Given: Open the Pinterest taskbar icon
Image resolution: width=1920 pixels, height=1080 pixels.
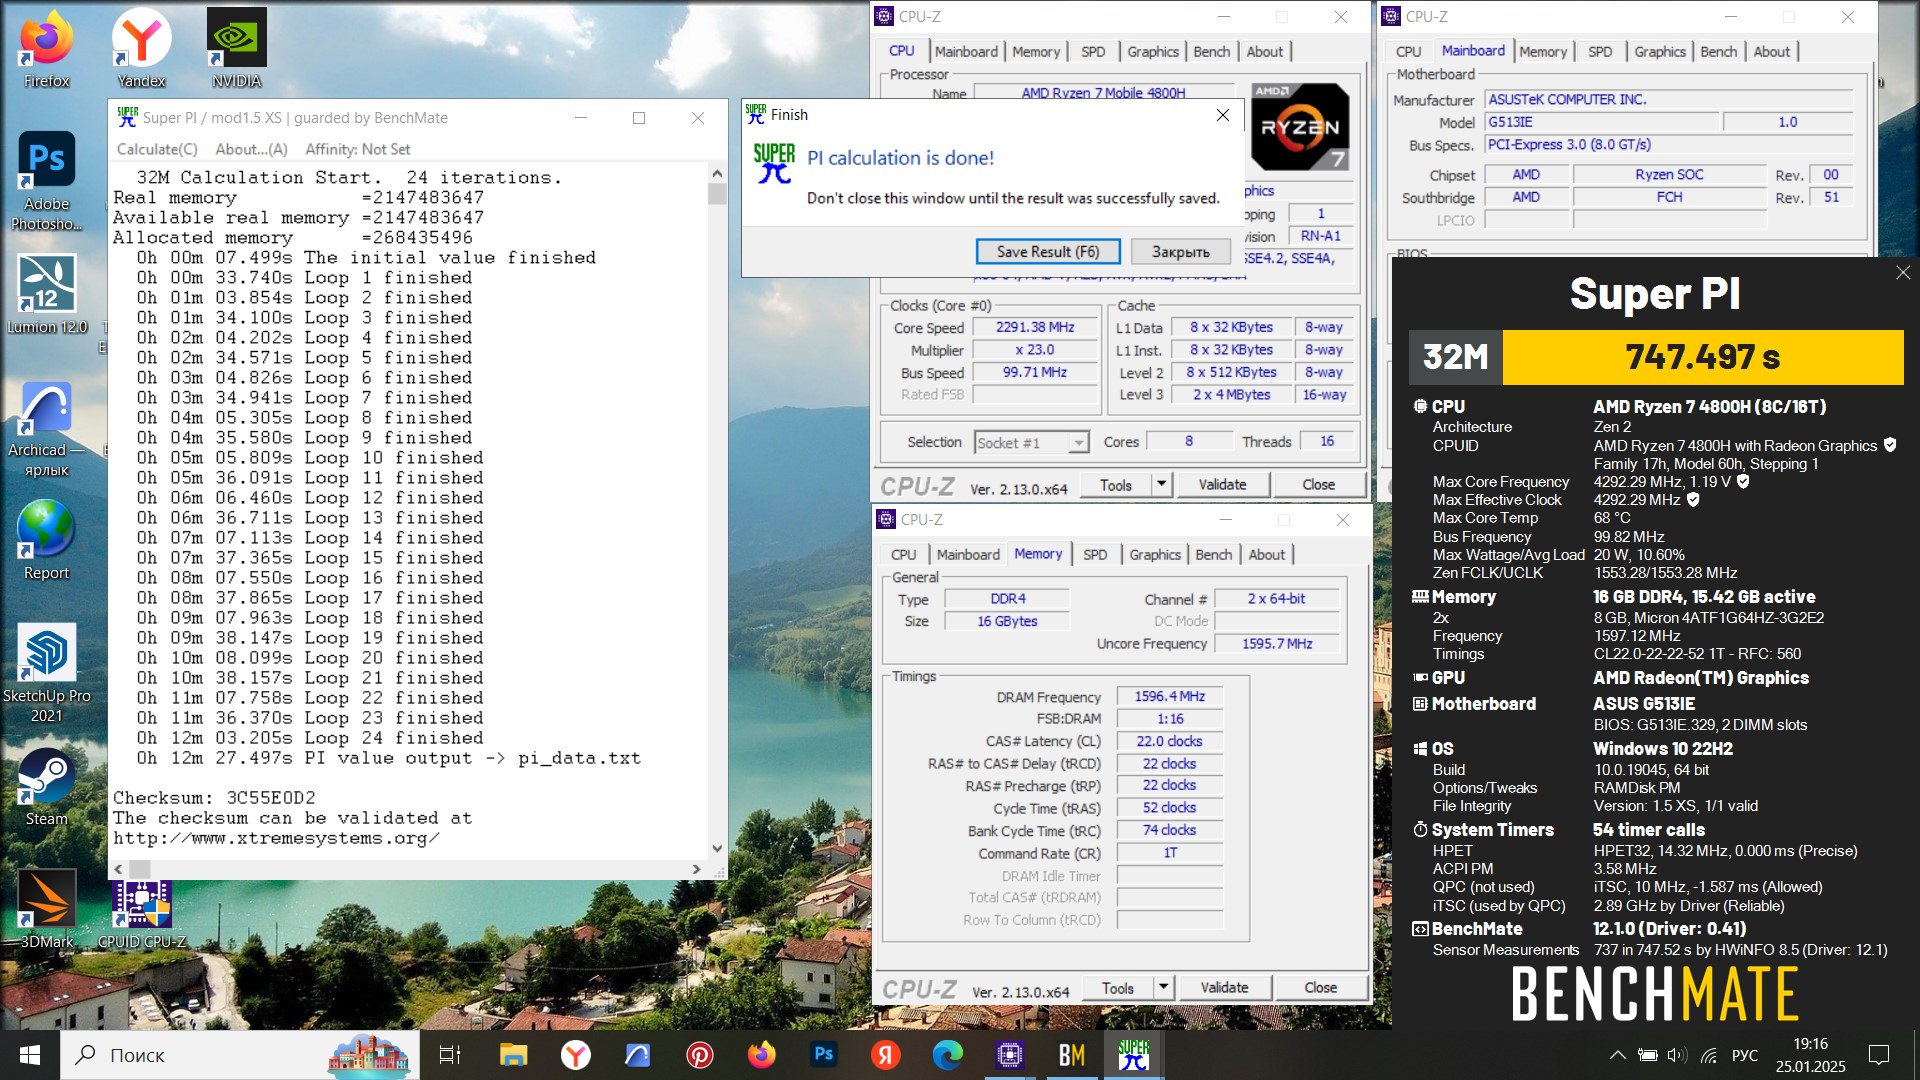Looking at the screenshot, I should (700, 1055).
